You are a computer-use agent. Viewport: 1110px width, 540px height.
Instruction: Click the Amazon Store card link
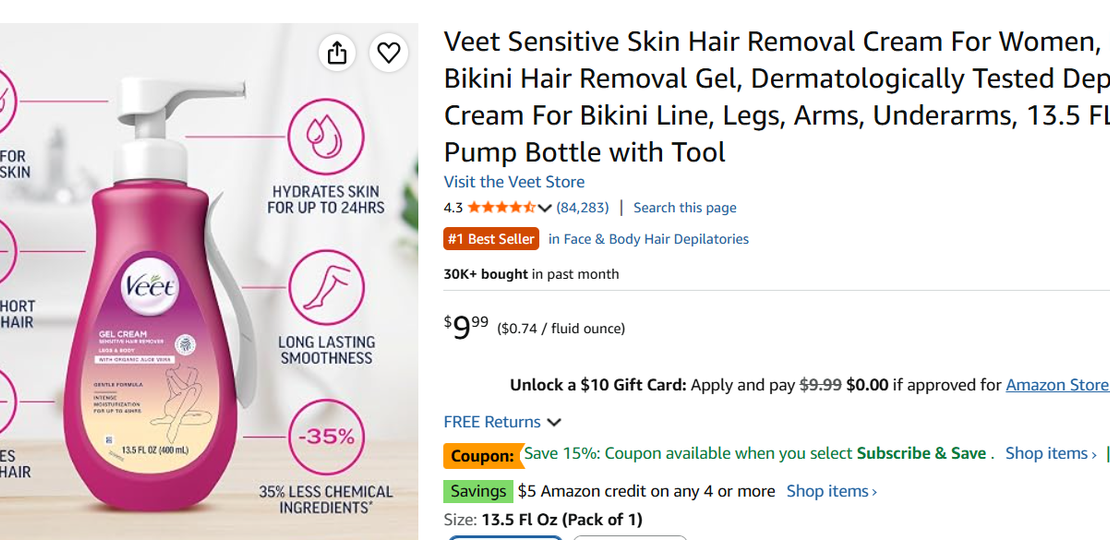point(1058,385)
